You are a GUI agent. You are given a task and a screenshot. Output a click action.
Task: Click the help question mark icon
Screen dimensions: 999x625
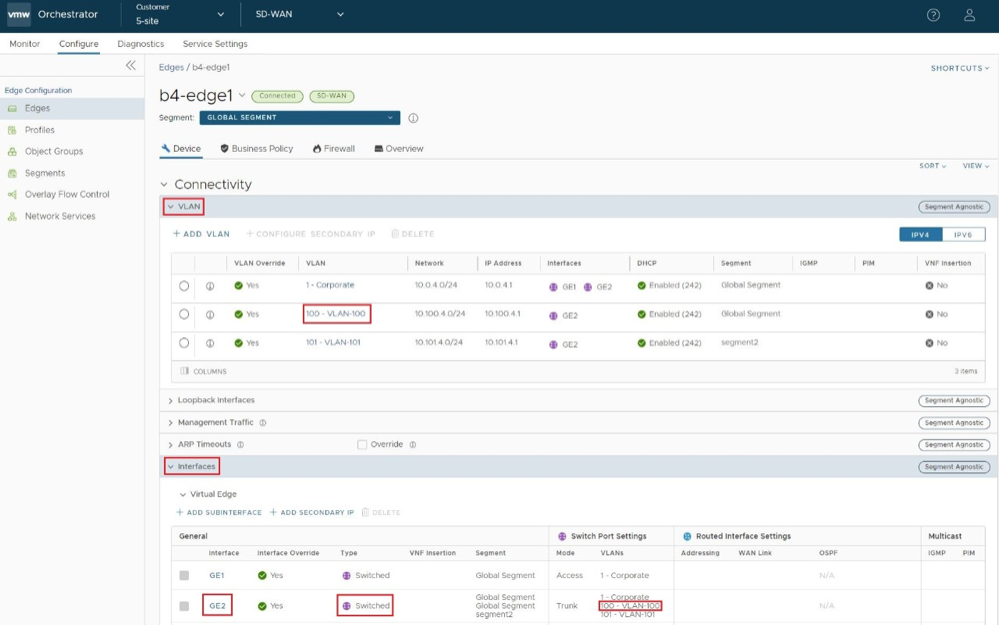pos(933,15)
